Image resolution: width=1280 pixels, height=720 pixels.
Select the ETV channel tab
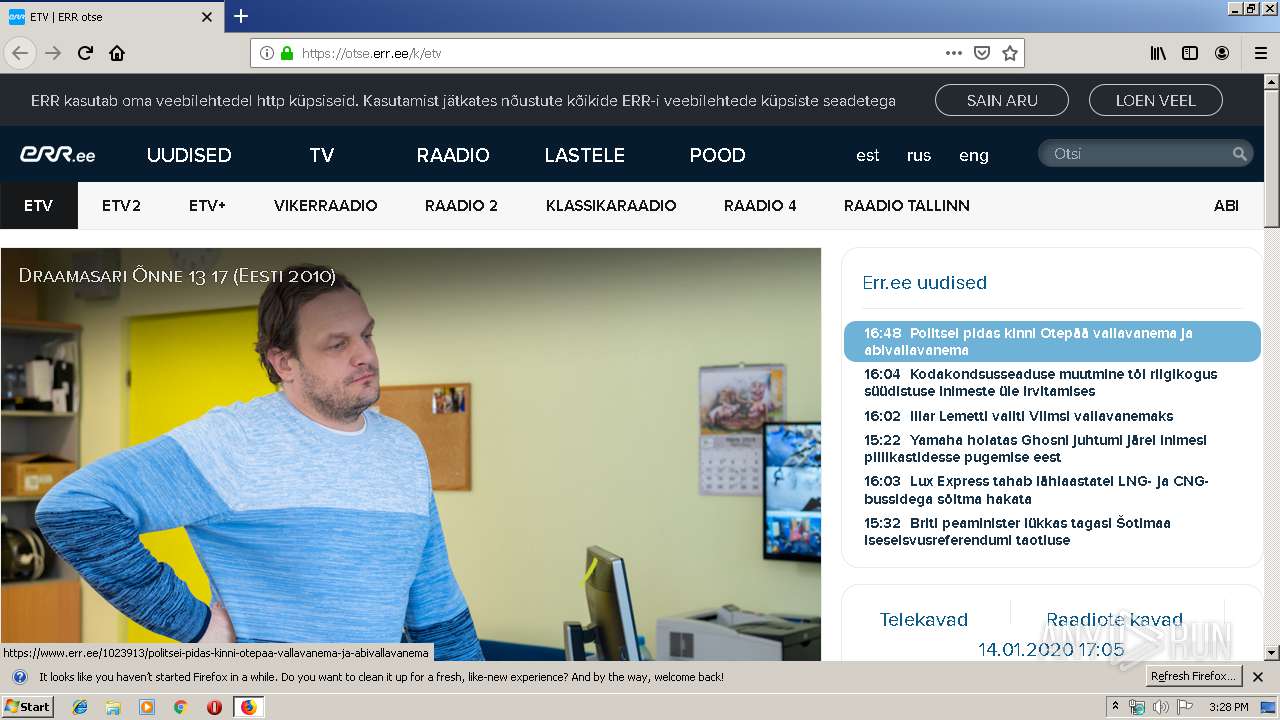[39, 206]
